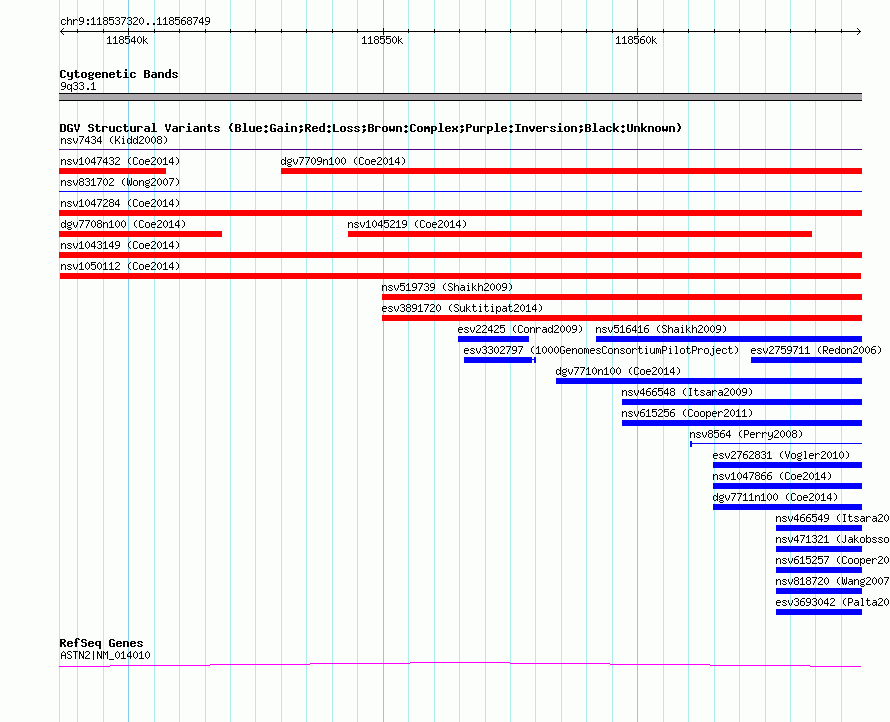Select dgv7710n100 (Coe2014) gain label

coord(618,371)
